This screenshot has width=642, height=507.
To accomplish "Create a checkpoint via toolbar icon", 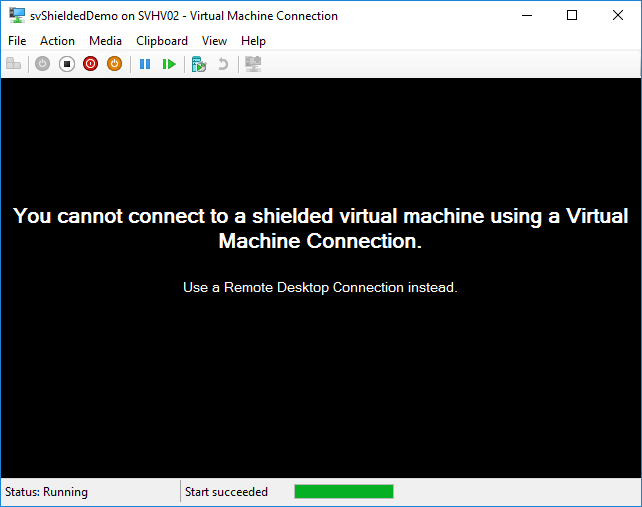I will click(x=199, y=64).
